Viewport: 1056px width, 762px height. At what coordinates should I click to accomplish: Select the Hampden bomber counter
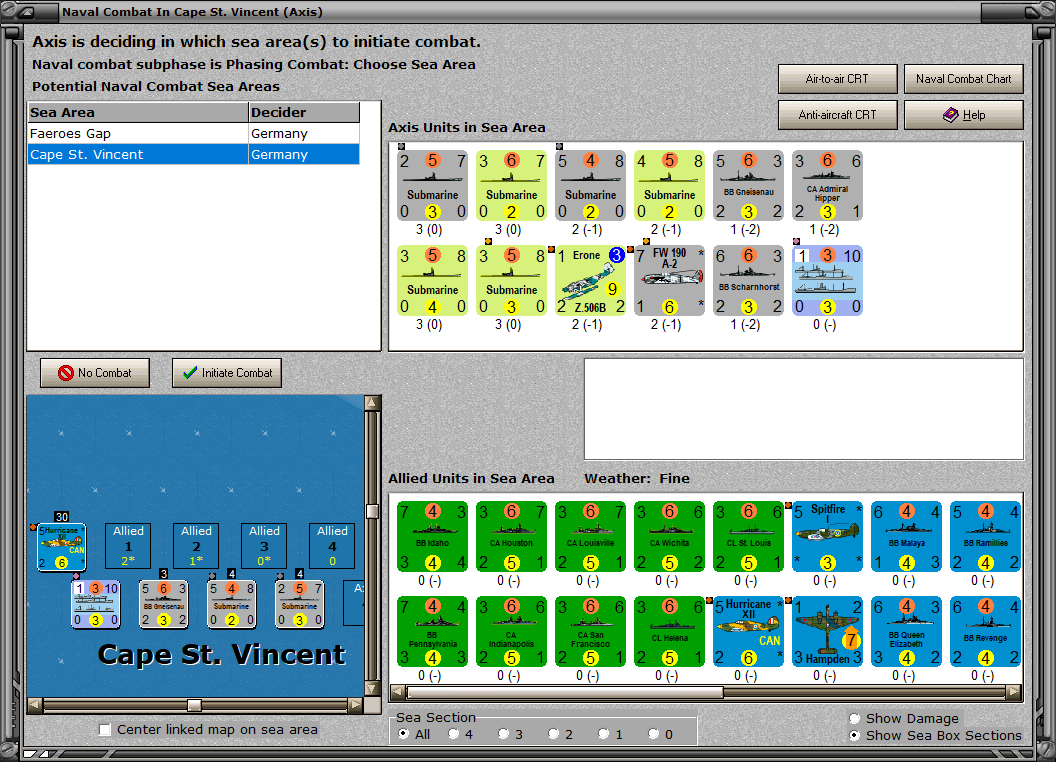(x=827, y=631)
